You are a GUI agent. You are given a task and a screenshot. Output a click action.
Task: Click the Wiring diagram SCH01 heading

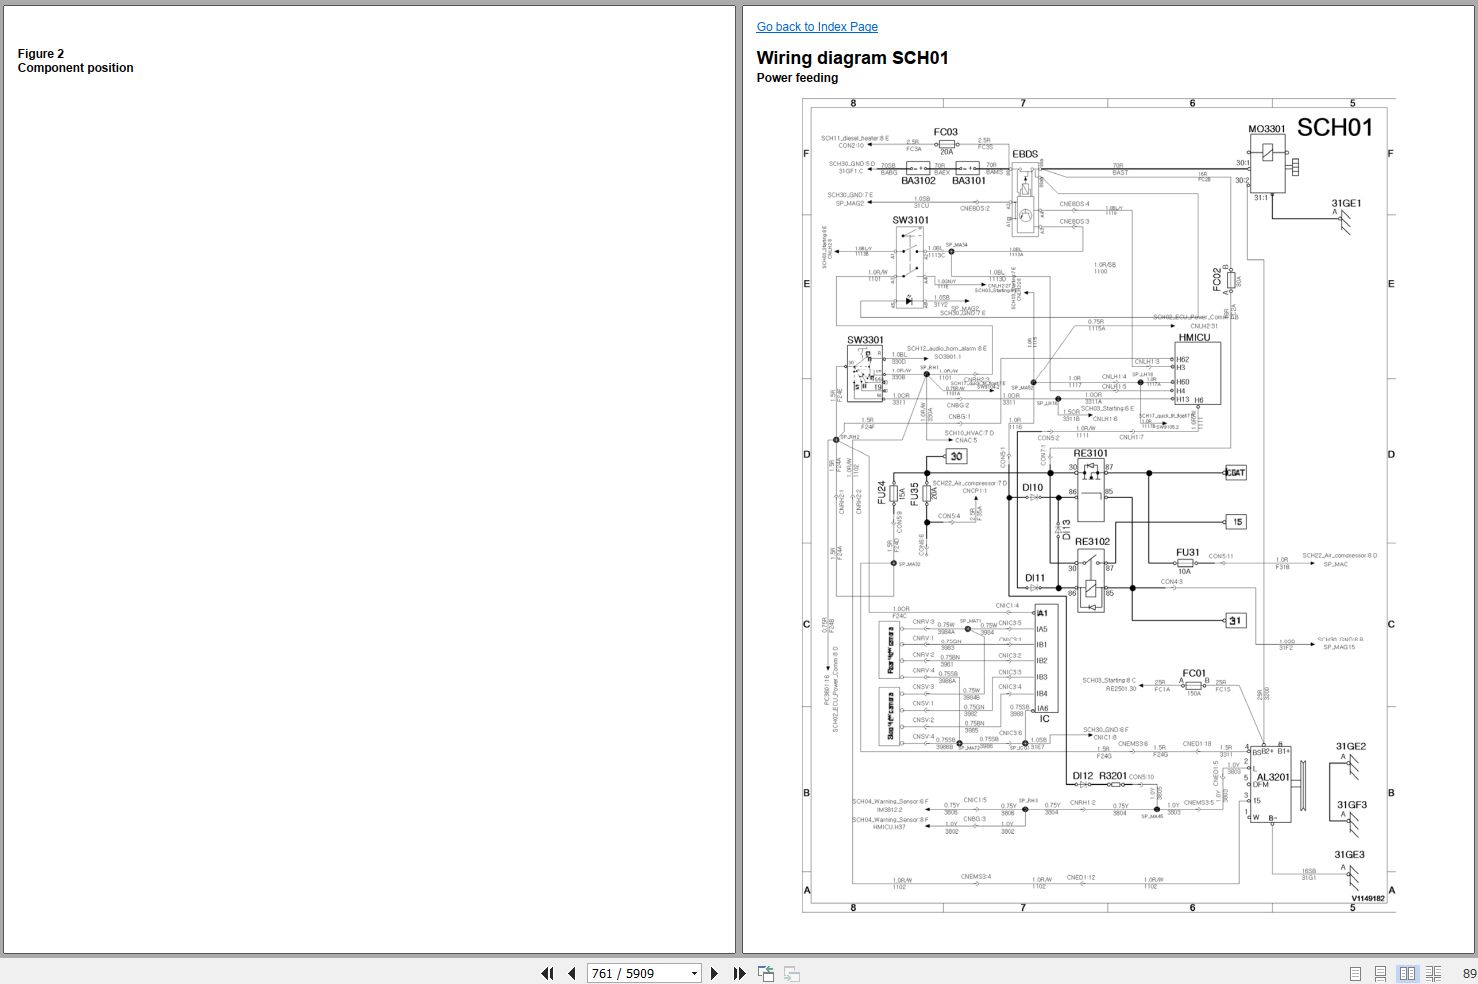pos(852,58)
